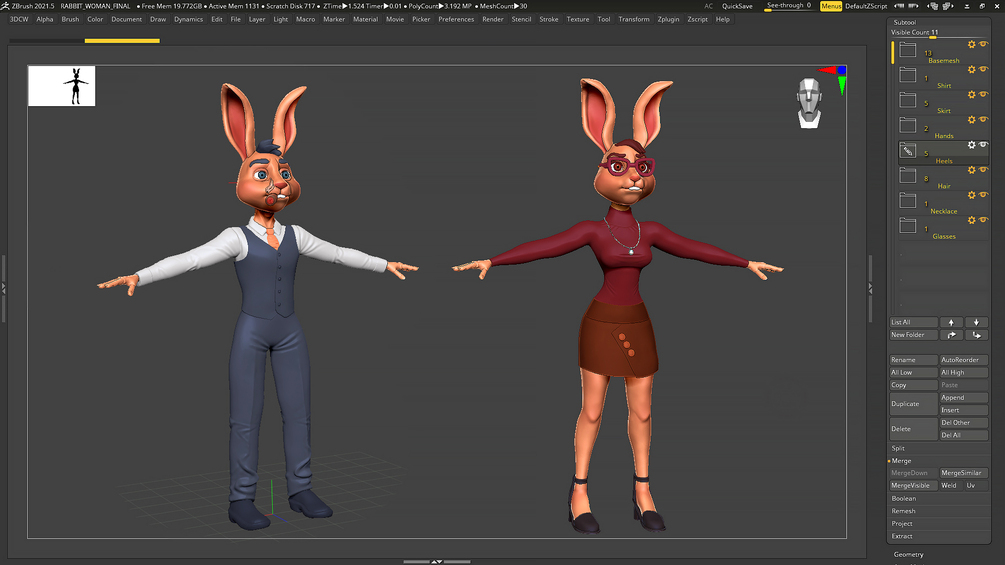Click the move-down curved arrow icon
Screen dimensions: 1005x565
(976, 335)
